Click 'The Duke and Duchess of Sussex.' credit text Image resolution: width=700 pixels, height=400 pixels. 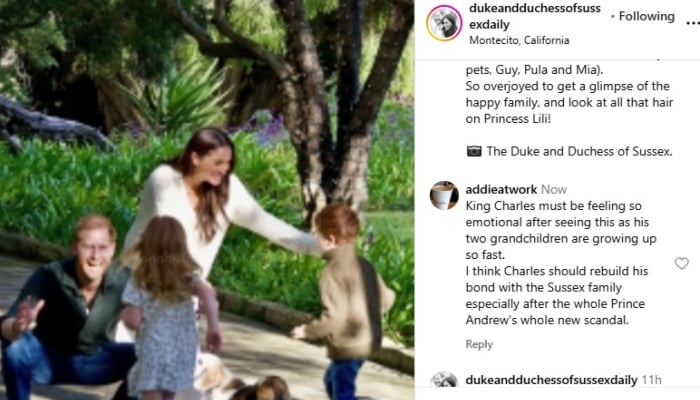[579, 151]
